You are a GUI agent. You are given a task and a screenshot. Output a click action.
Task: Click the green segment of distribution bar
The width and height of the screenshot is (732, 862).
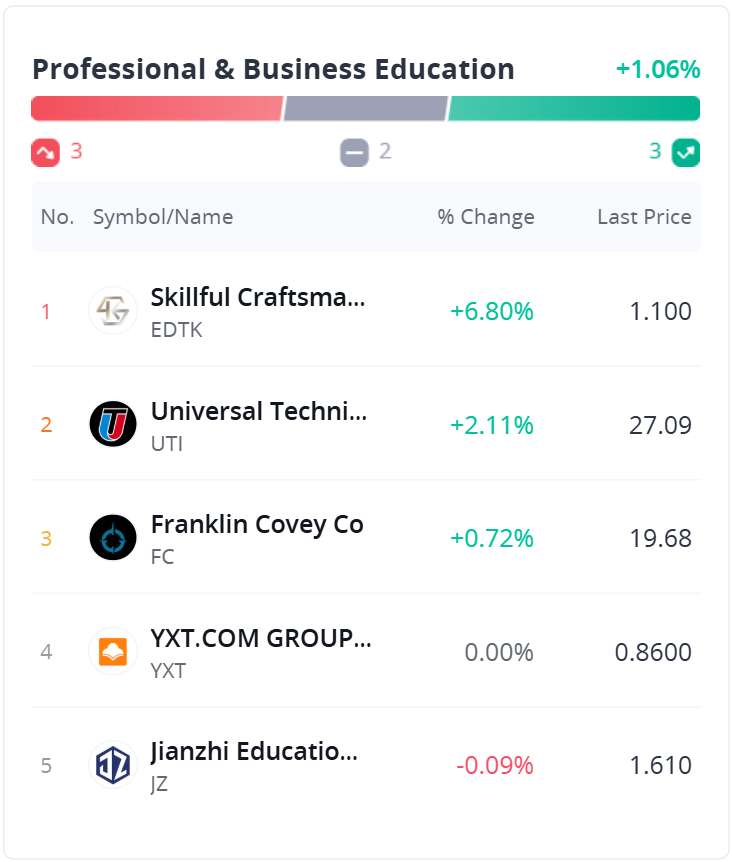574,108
